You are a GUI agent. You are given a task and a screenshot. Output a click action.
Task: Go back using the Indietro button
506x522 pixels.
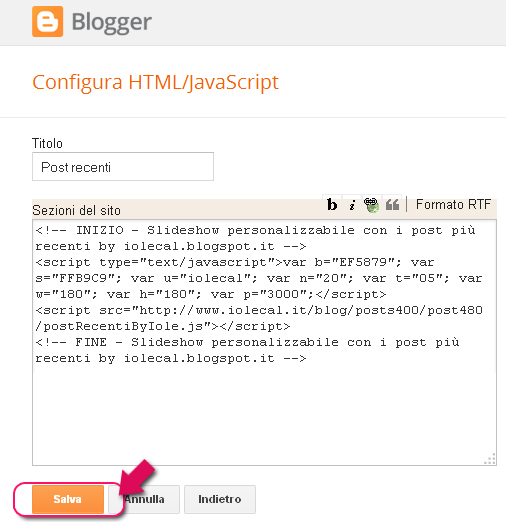click(220, 499)
